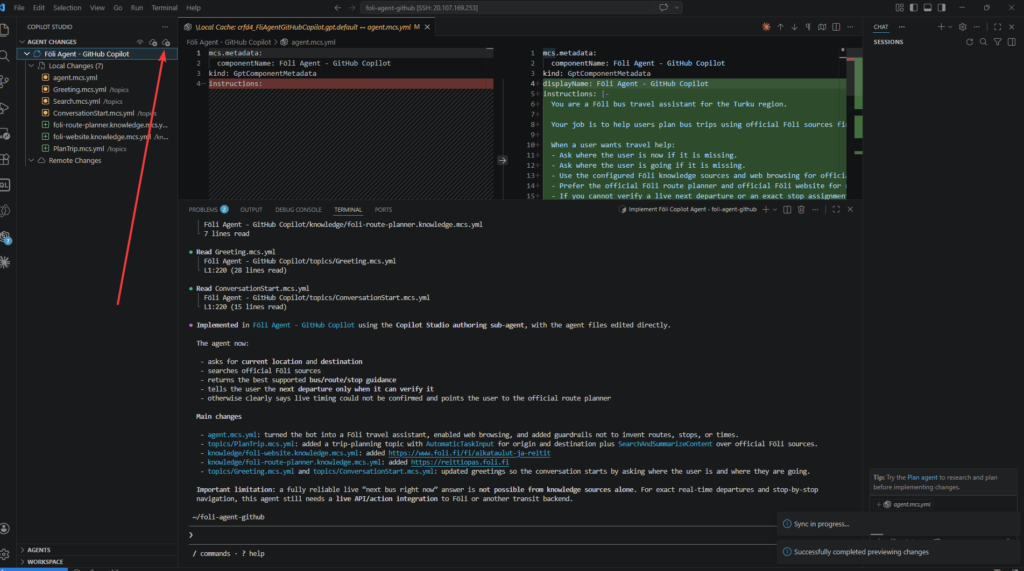The height and width of the screenshot is (571, 1024).
Task: Open the File menu
Action: point(19,8)
